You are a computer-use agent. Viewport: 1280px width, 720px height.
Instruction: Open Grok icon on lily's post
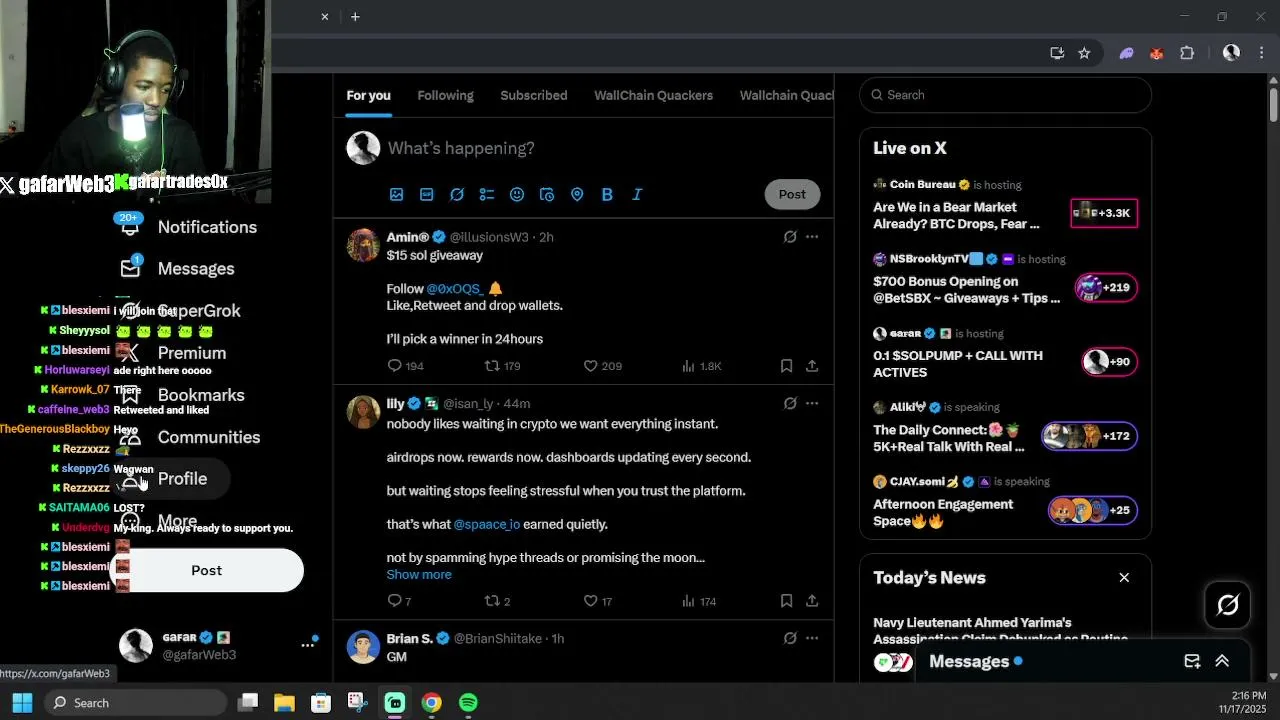[790, 403]
